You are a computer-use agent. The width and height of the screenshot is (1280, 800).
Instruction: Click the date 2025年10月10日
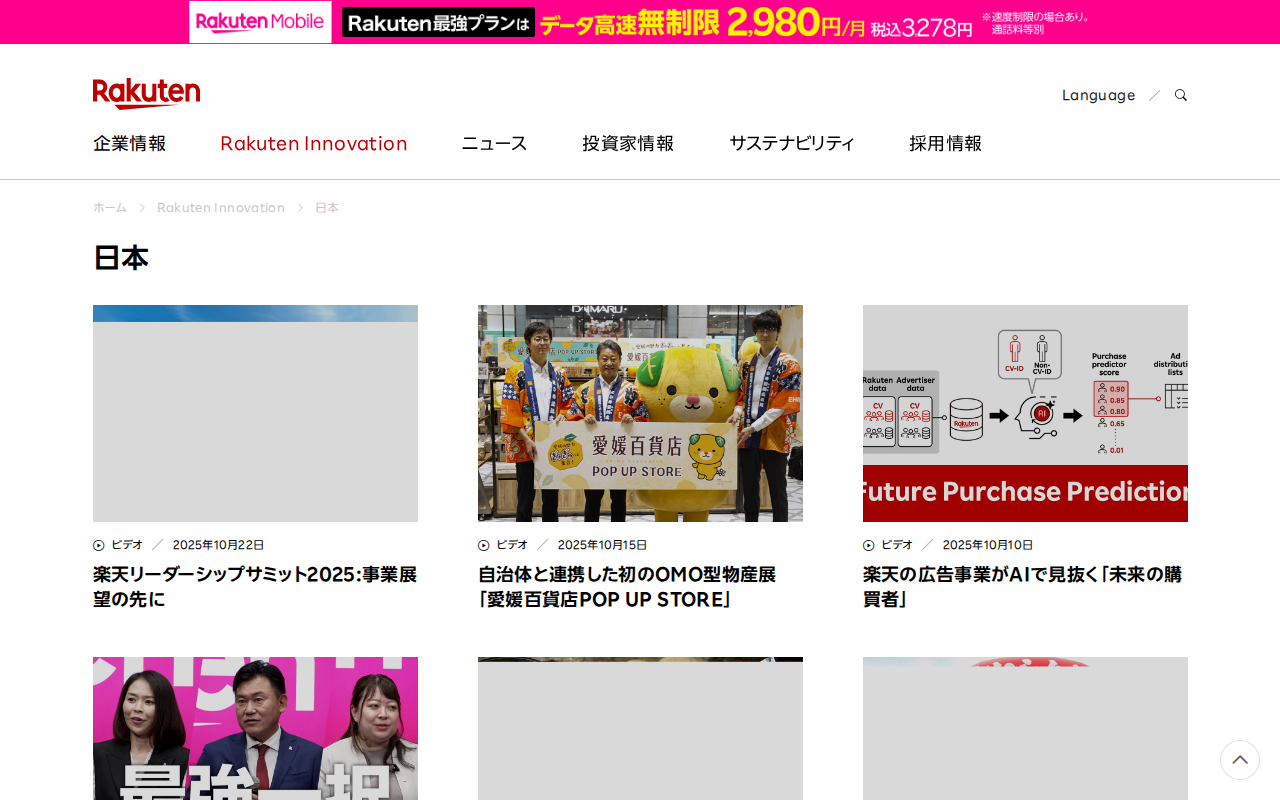click(x=988, y=545)
